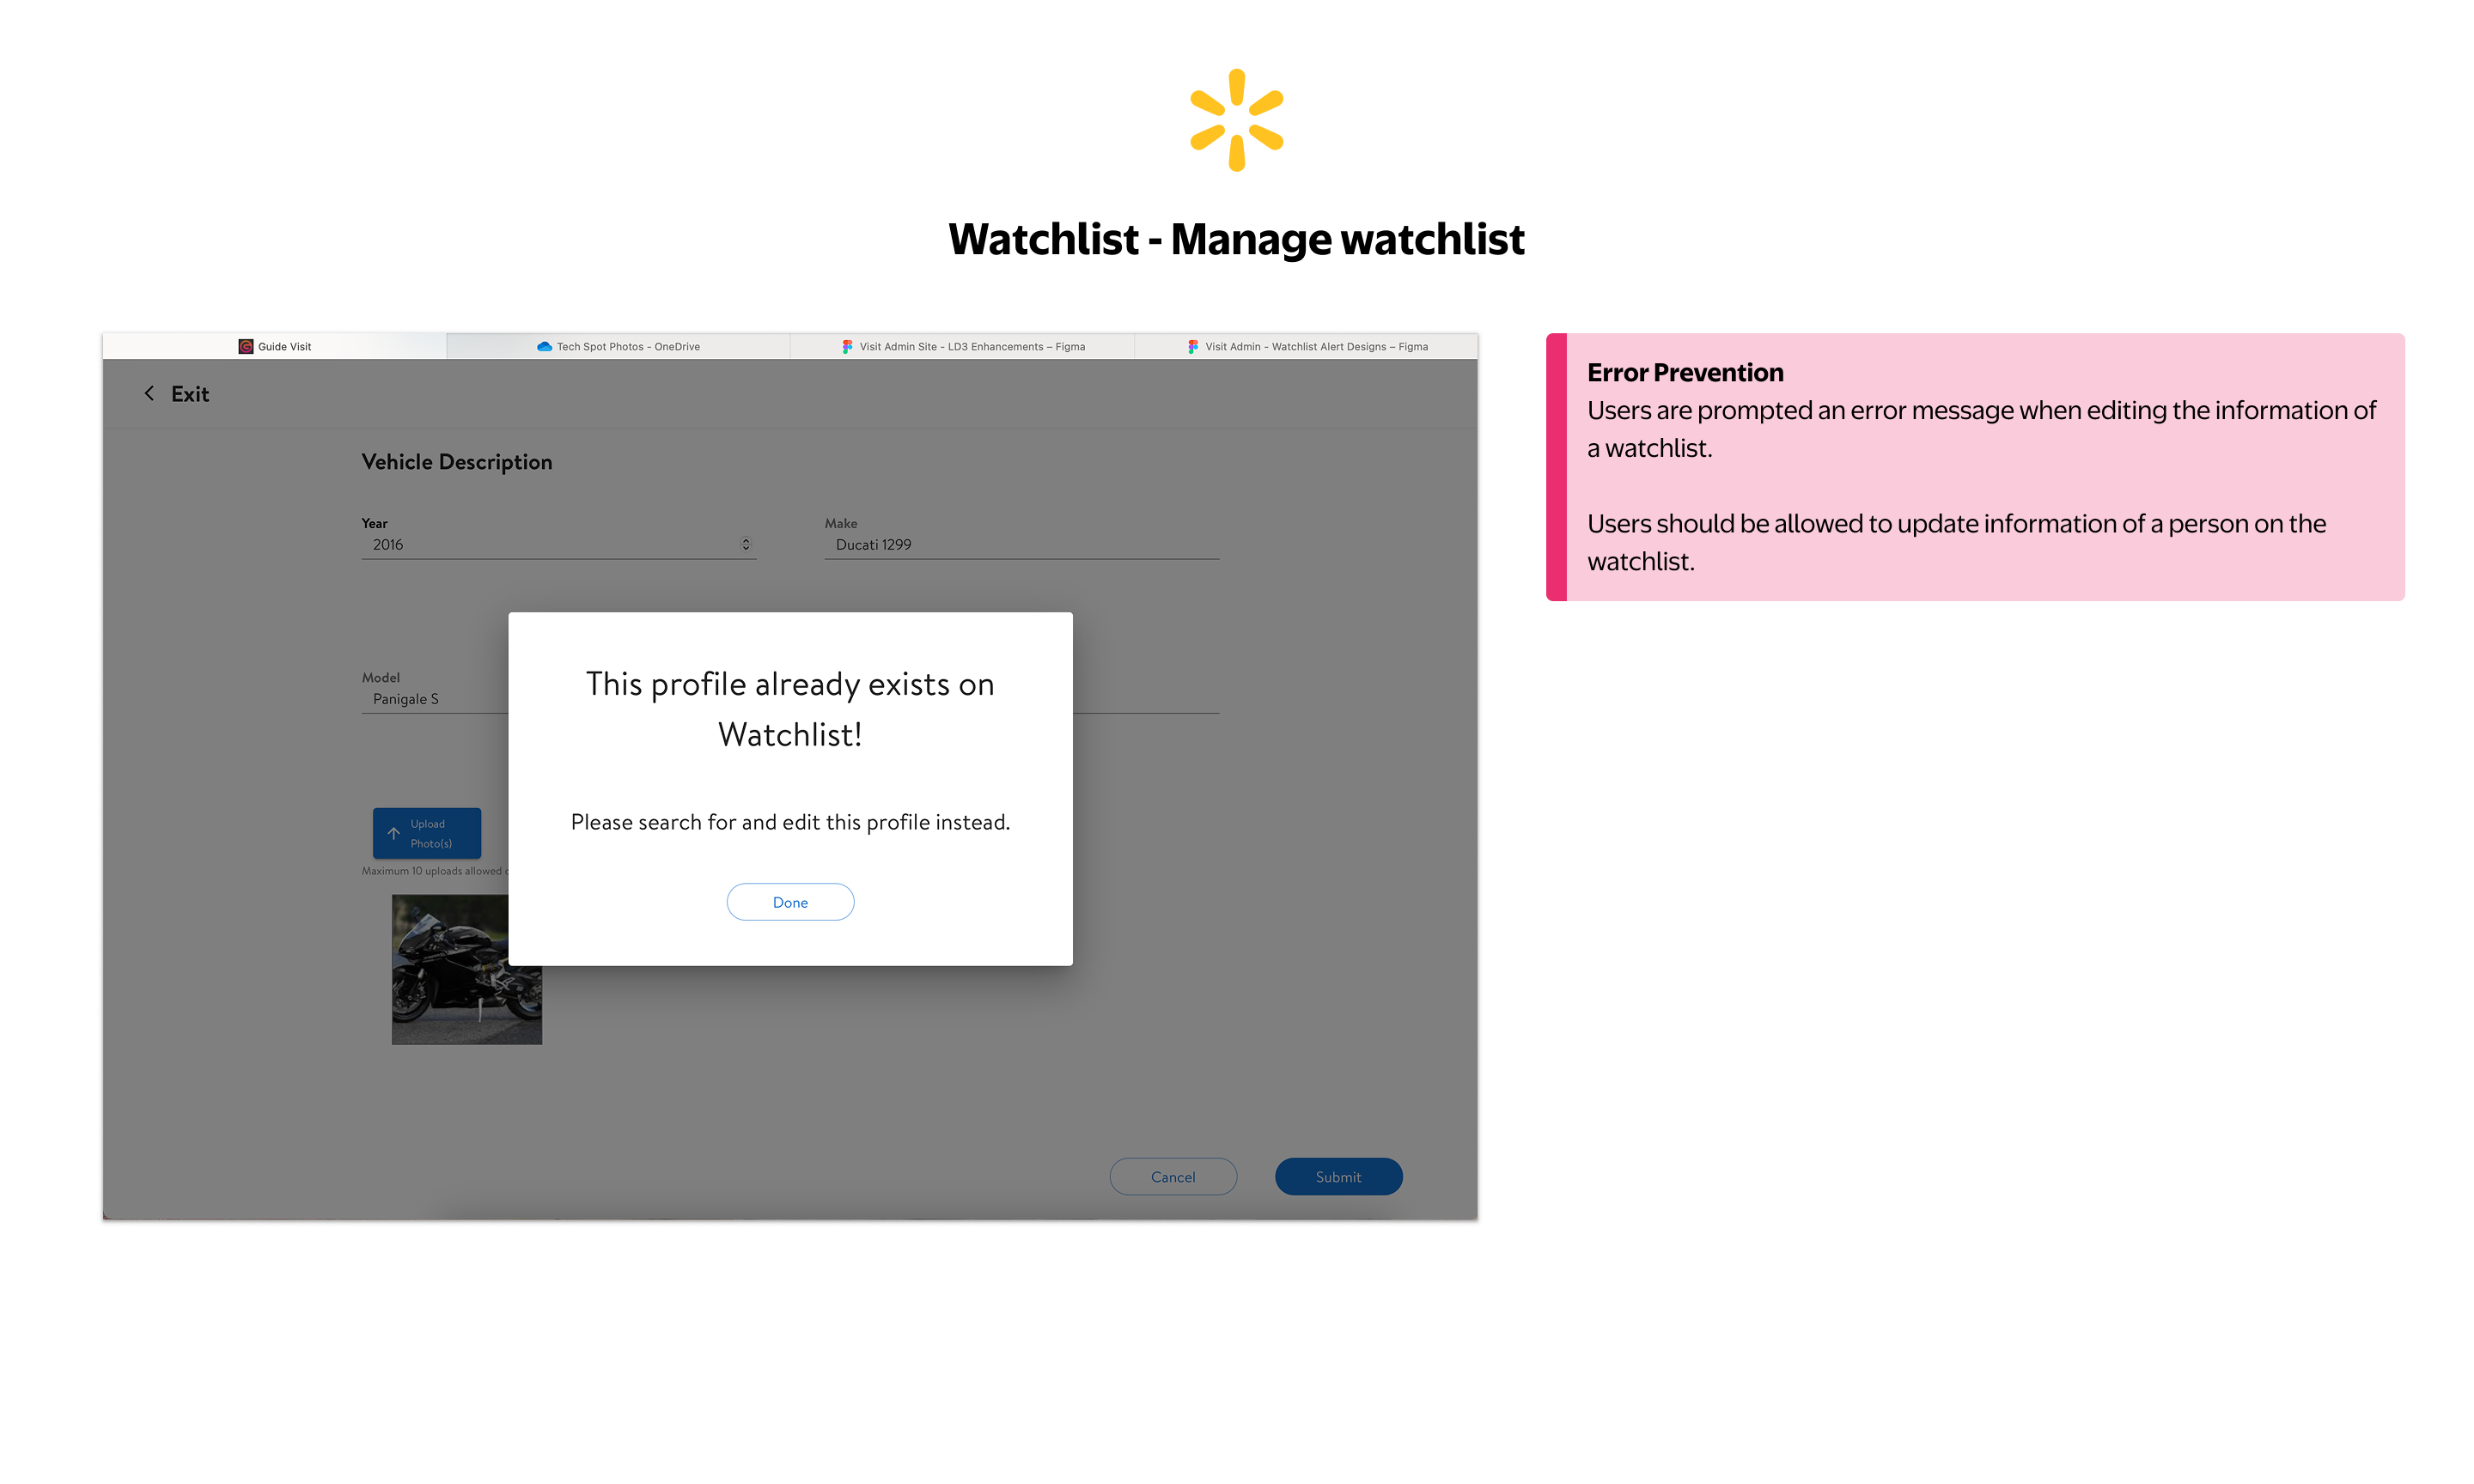Click the 'Vehicle Description' heading
The width and height of the screenshot is (2474, 1484).
pyautogui.click(x=456, y=462)
